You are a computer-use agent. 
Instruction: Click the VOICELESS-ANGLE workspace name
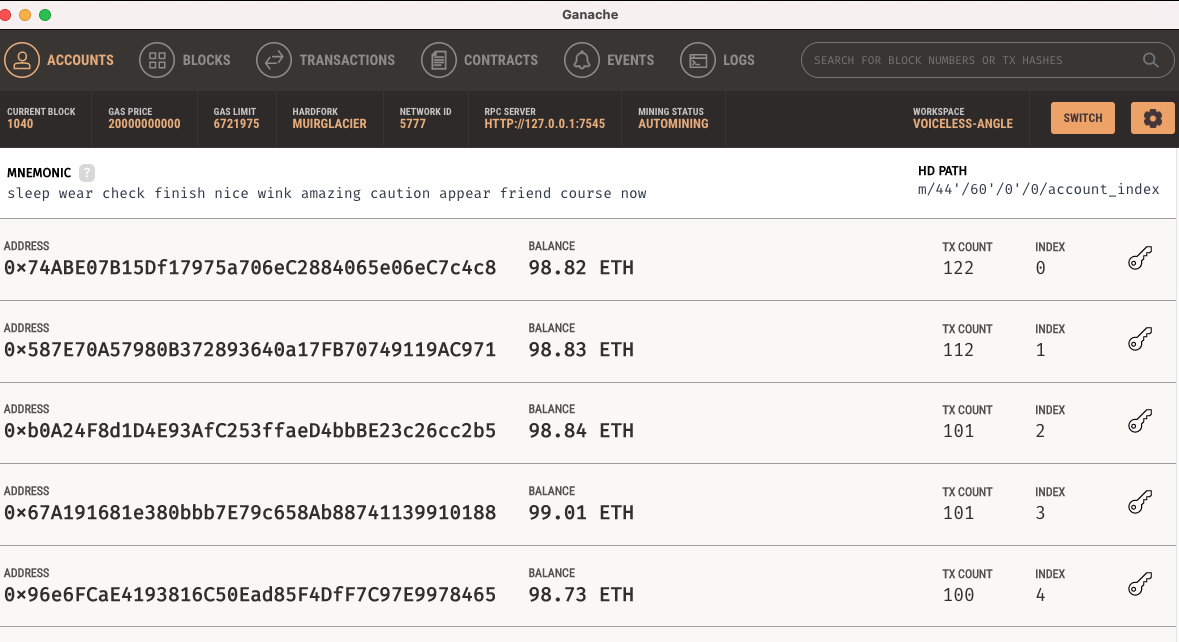[962, 124]
